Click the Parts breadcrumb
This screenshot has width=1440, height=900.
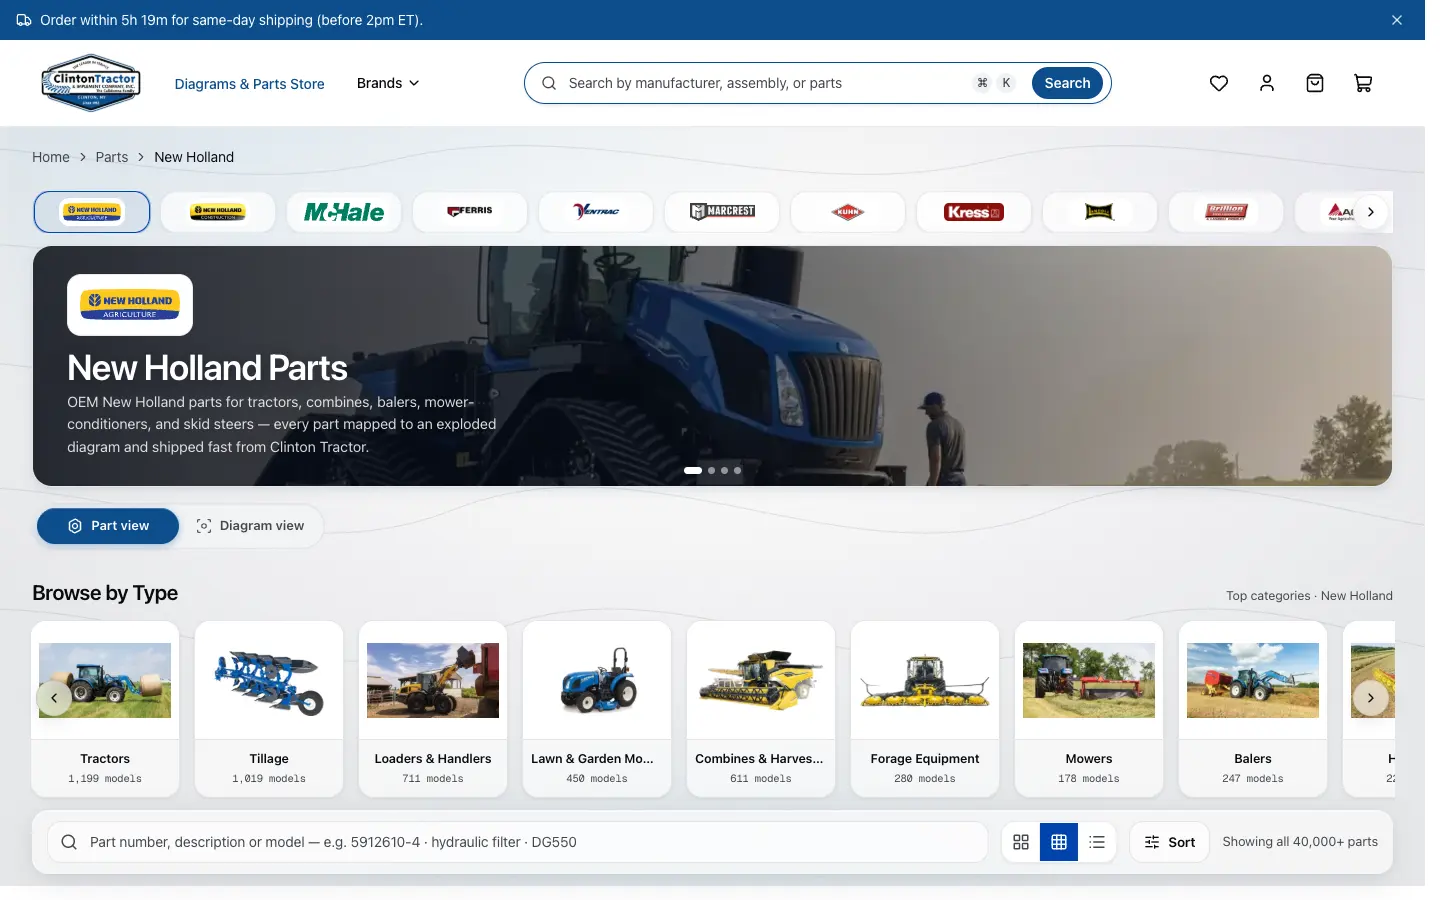[112, 157]
